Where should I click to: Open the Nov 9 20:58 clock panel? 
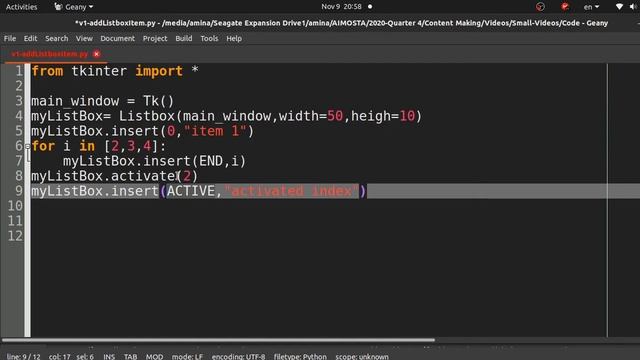pyautogui.click(x=341, y=7)
